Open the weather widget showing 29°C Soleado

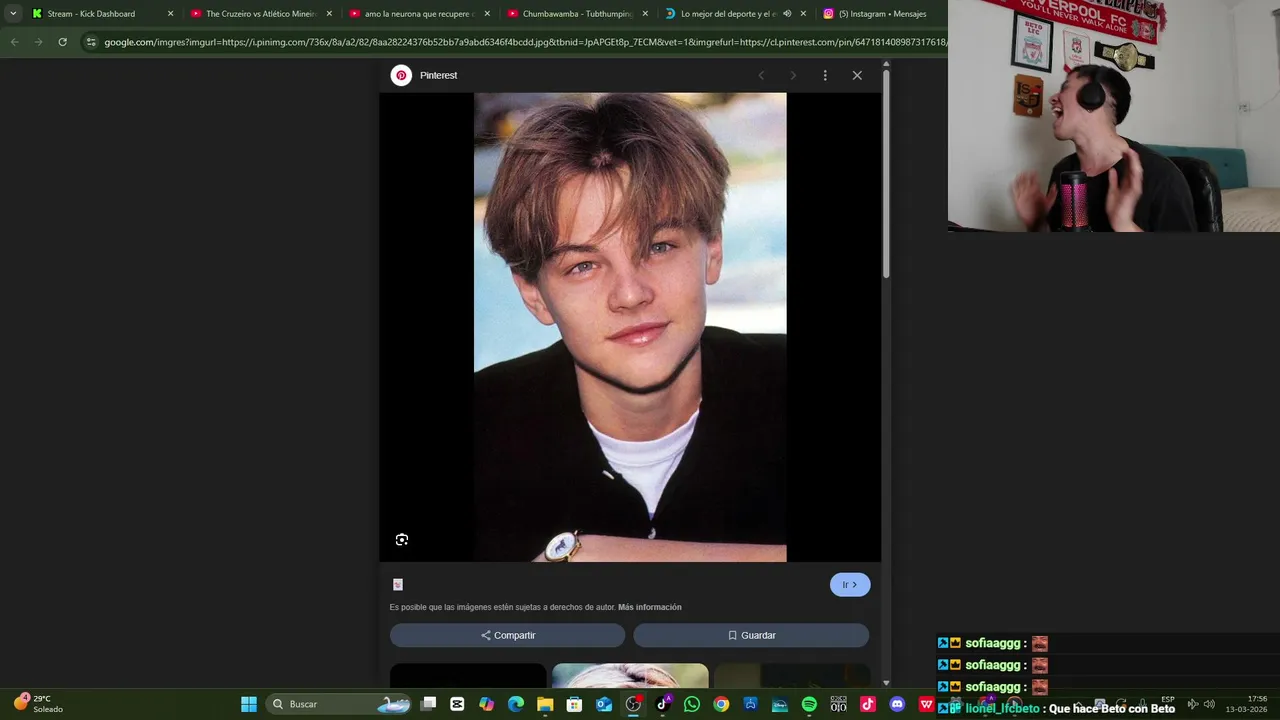coord(38,704)
